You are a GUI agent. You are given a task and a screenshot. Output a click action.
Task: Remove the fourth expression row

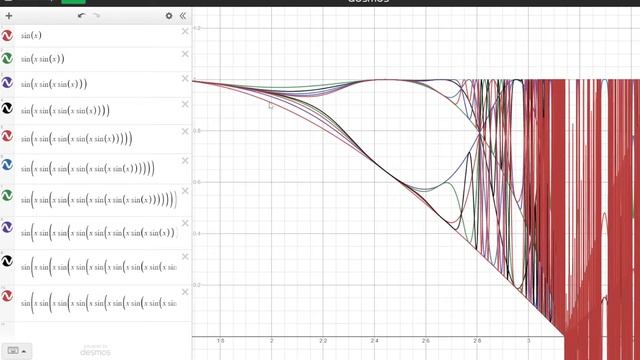coord(185,104)
